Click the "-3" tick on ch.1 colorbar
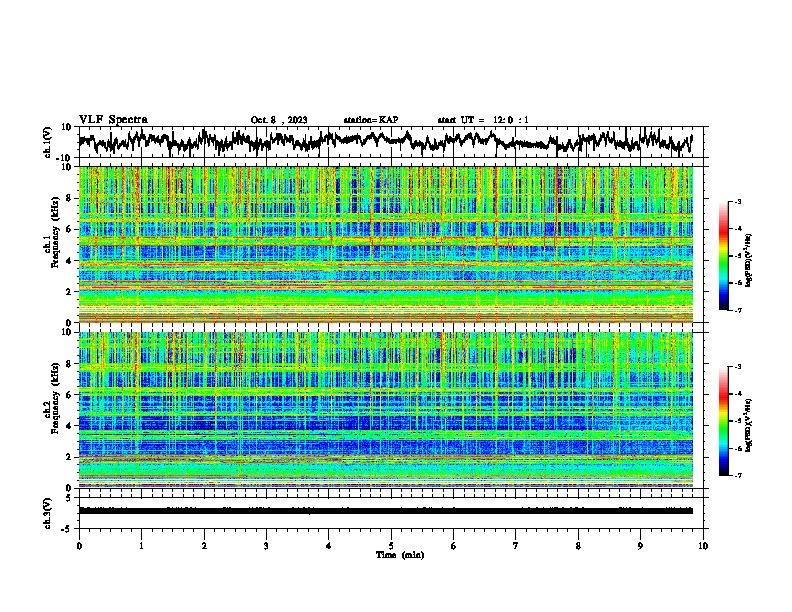 [738, 201]
